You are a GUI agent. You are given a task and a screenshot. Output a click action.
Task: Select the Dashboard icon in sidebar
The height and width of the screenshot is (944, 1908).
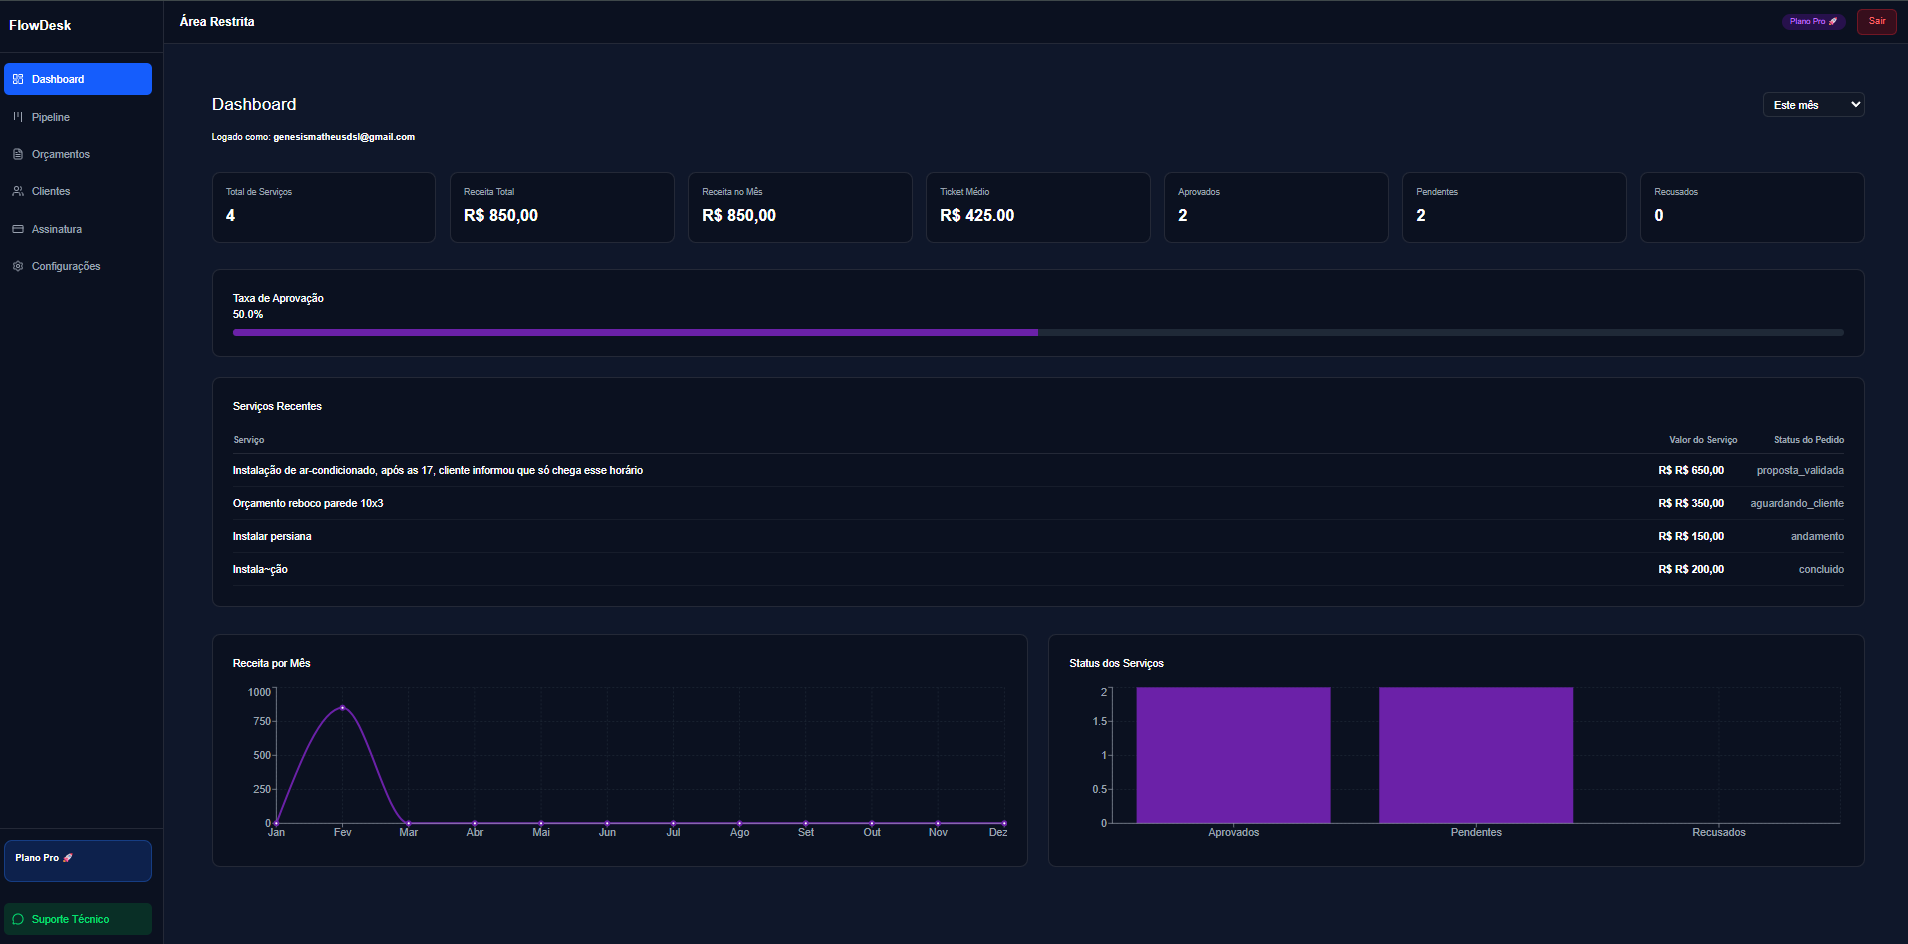point(17,79)
